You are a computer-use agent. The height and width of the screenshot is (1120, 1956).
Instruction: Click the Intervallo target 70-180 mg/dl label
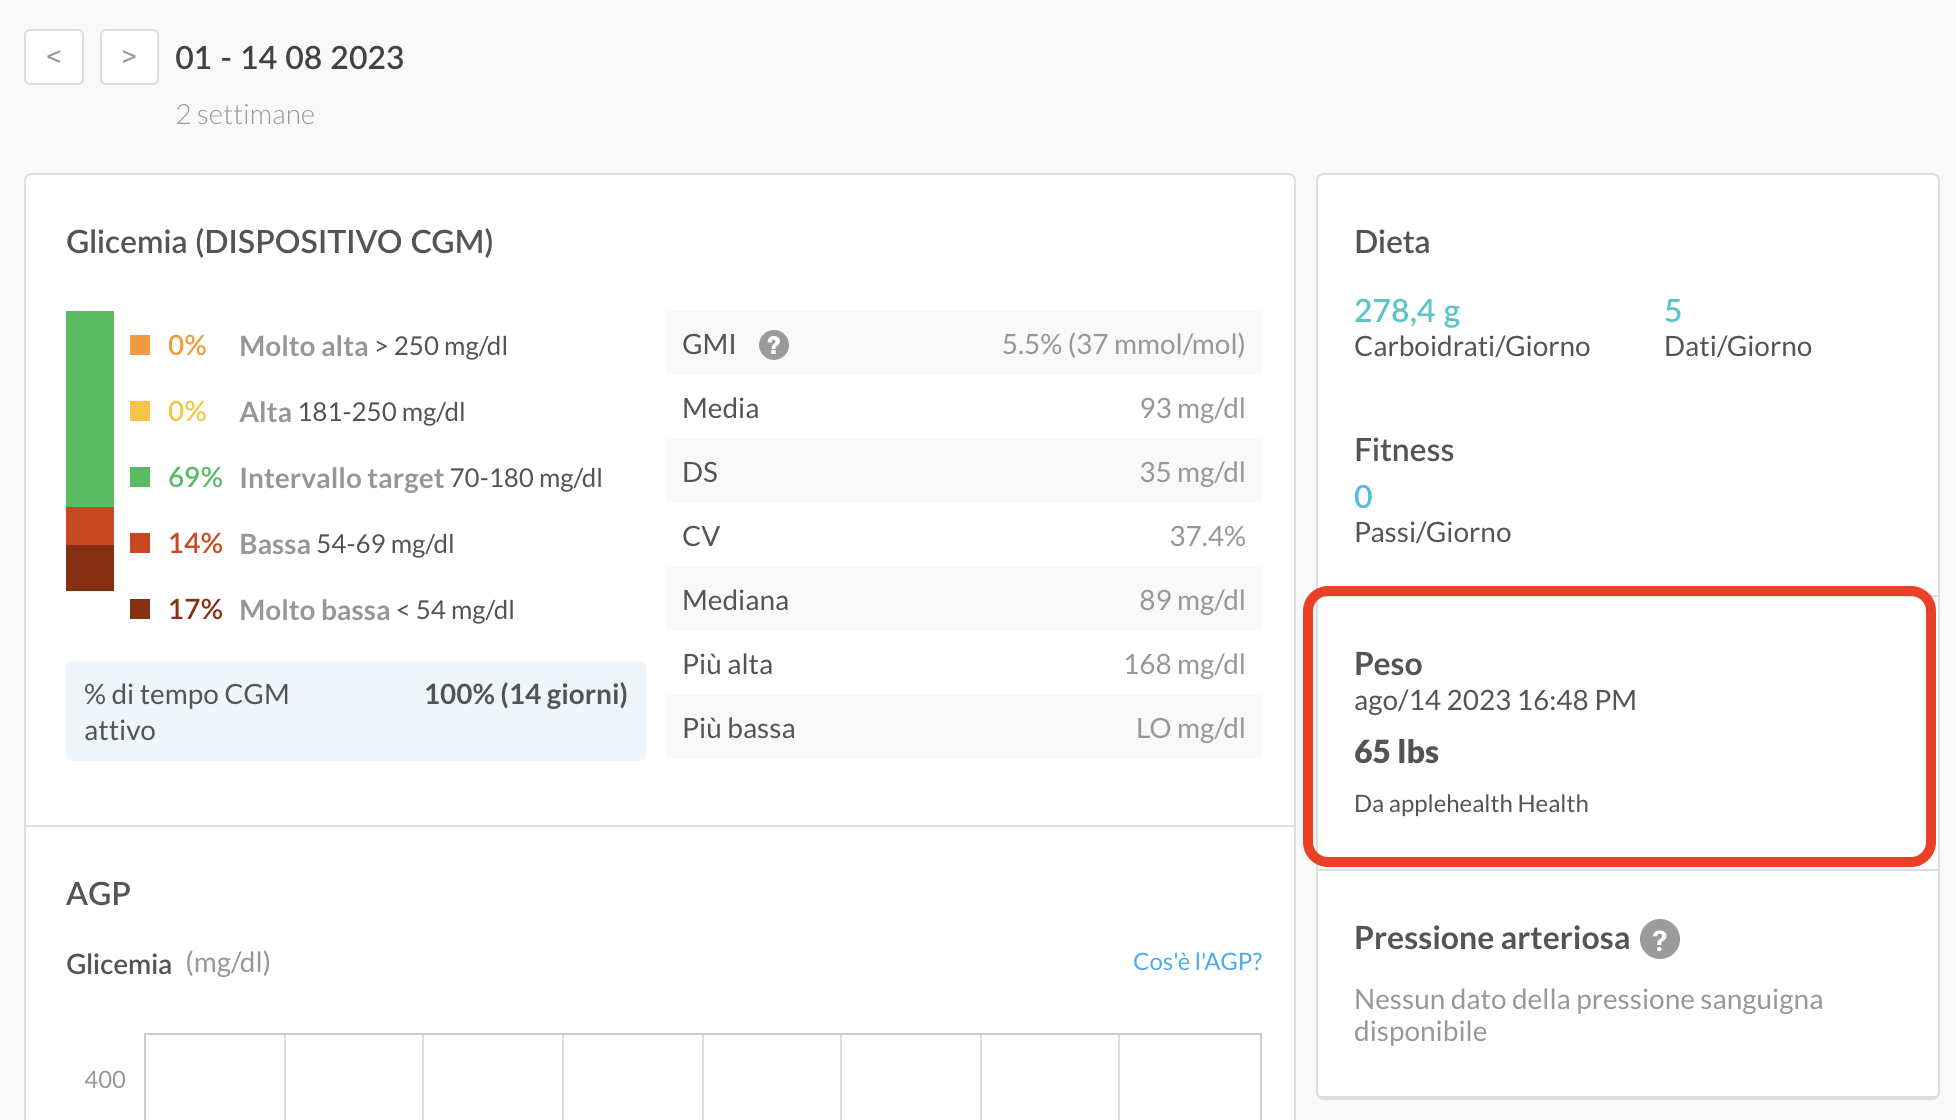click(421, 478)
